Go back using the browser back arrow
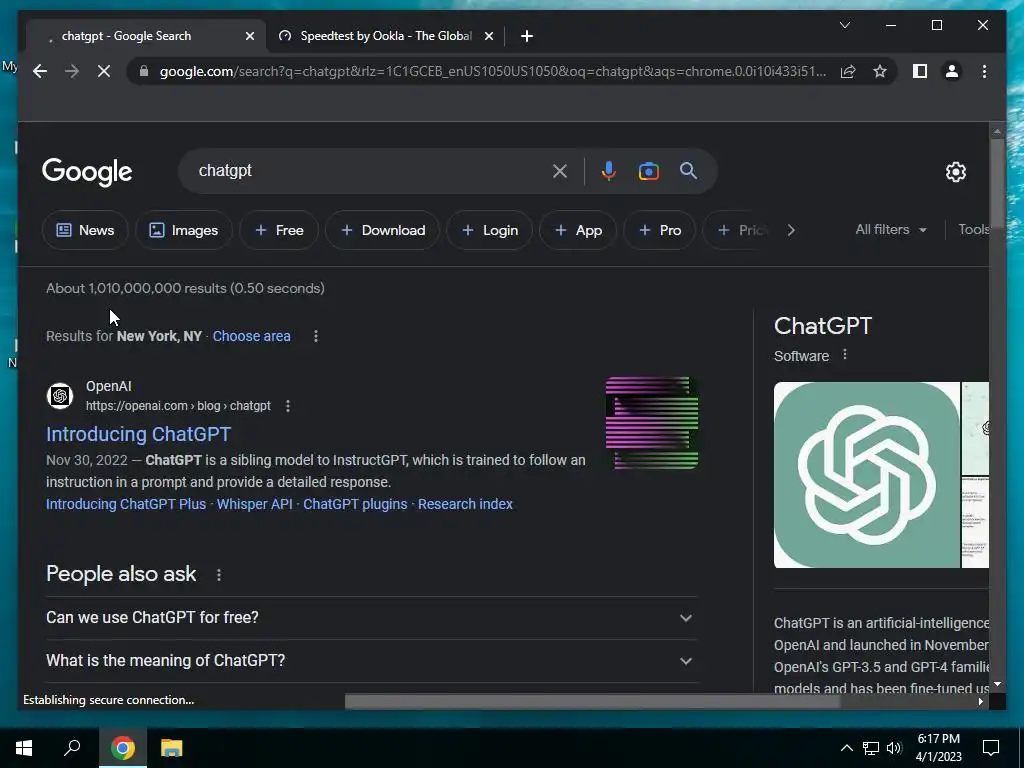1024x768 pixels. 40,71
